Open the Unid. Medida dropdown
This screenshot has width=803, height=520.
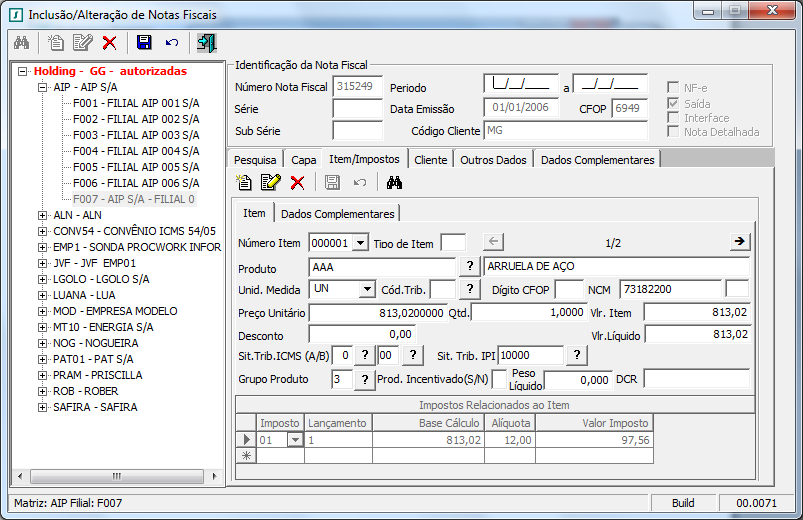(x=366, y=289)
